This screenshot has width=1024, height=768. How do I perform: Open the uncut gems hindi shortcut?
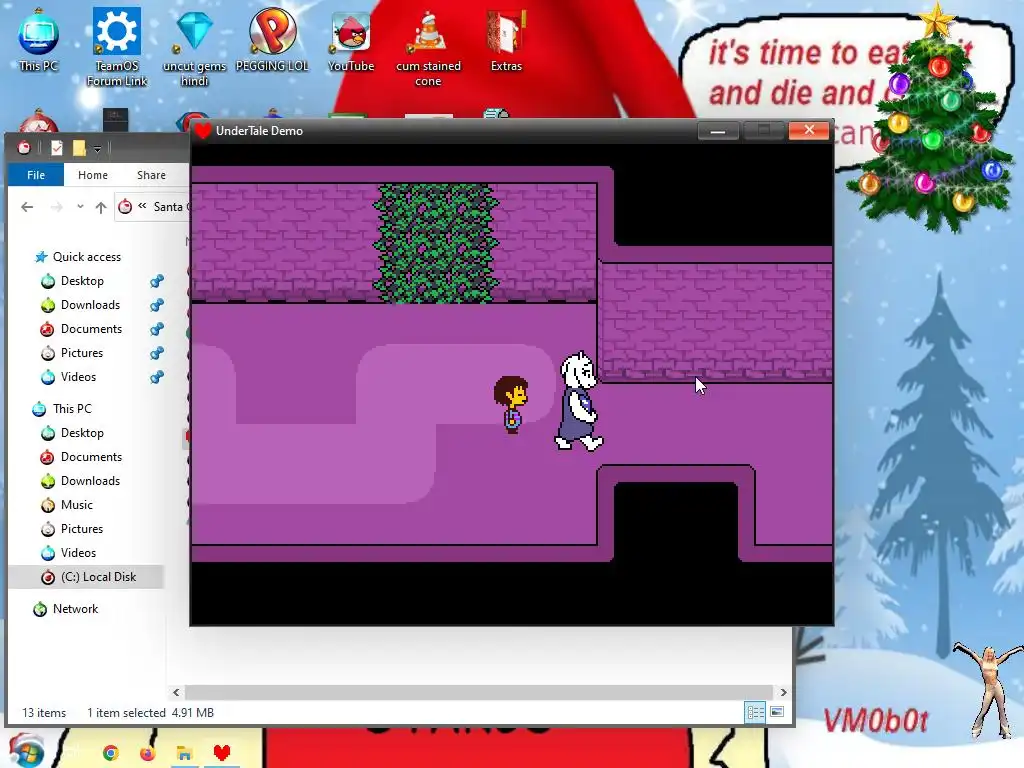195,46
